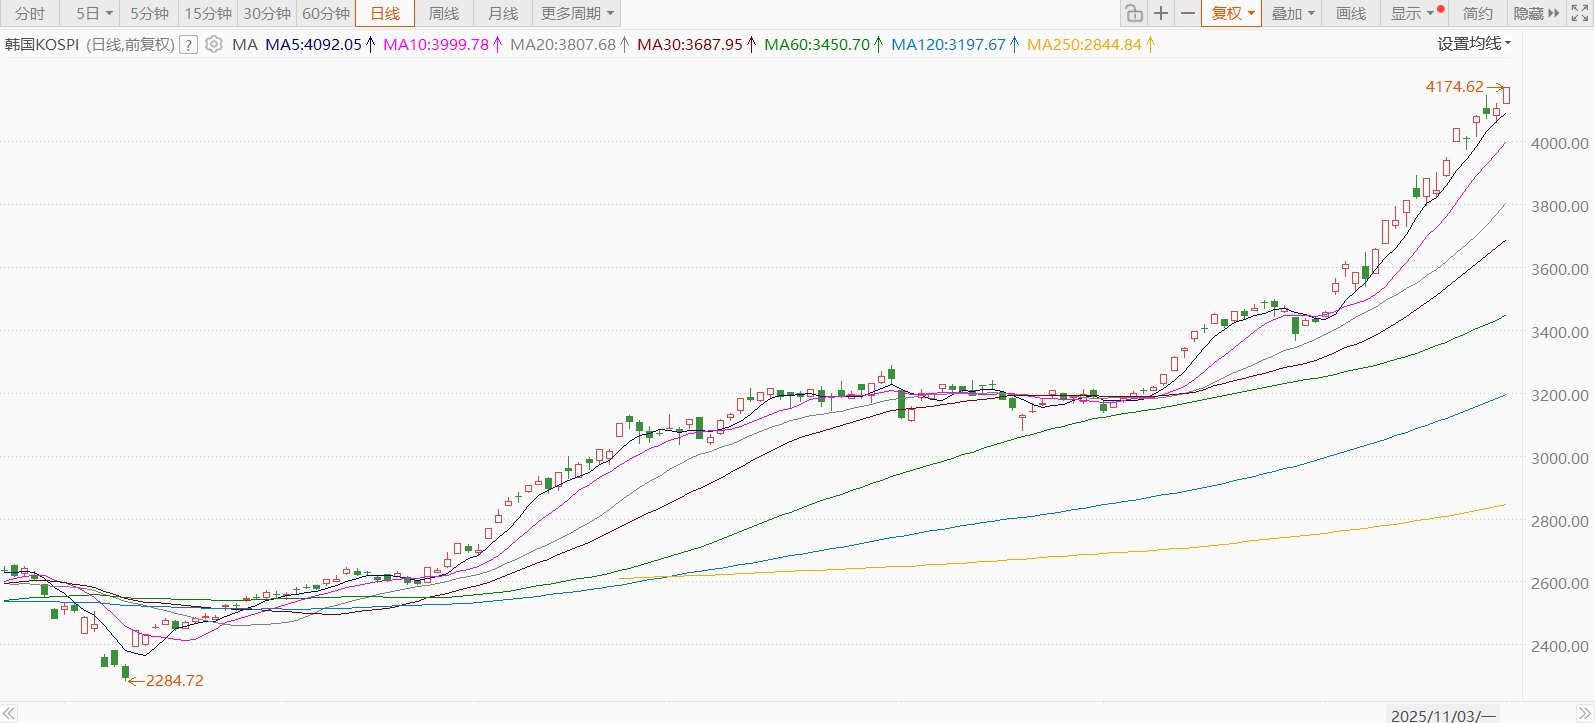Screen dimensions: 1595x723
Task: Toggle the 简约 simple mode
Action: (x=1477, y=13)
